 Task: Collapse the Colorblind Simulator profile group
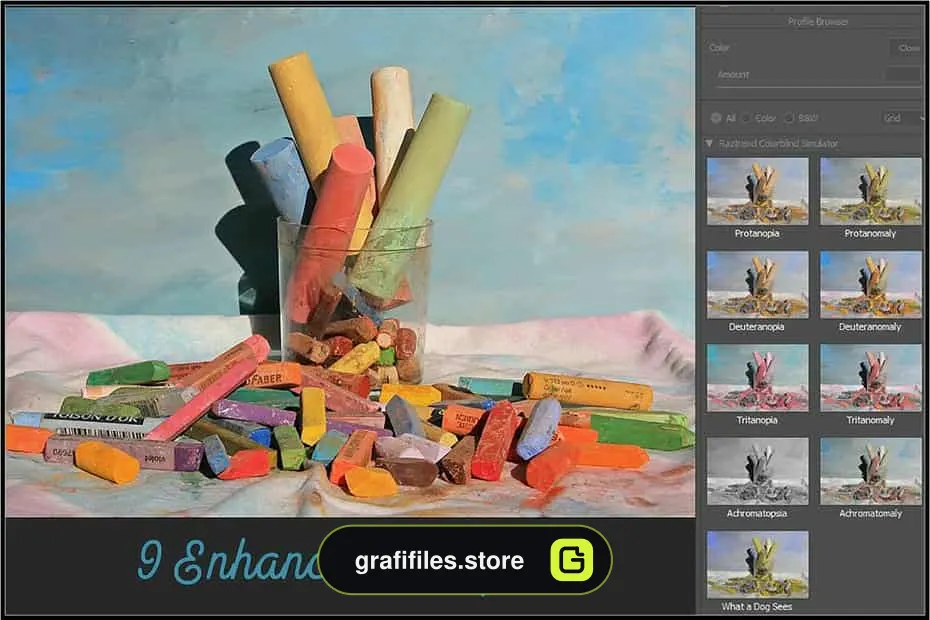709,144
